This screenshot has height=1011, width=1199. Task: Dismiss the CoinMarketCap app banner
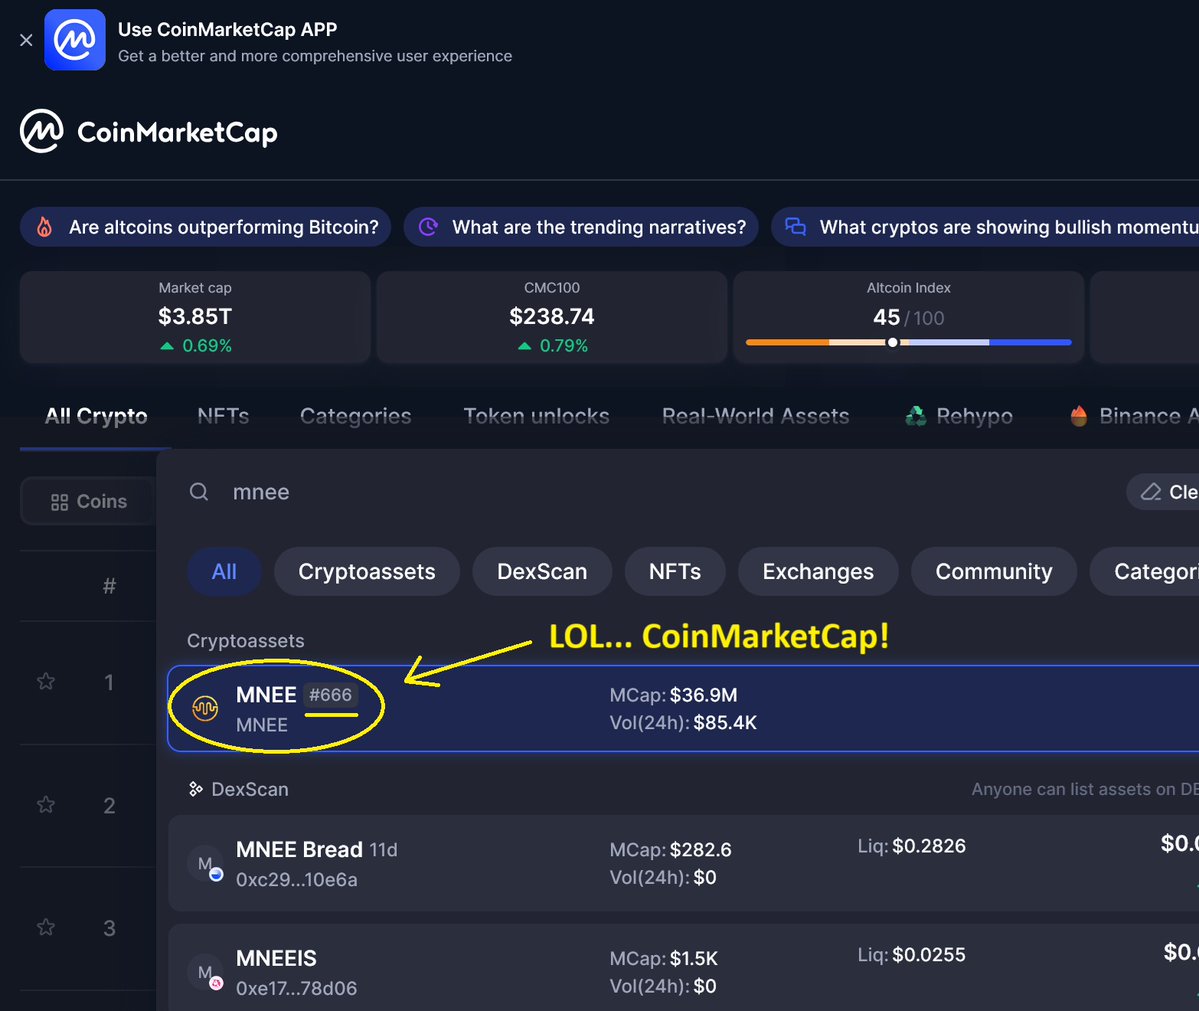tap(26, 40)
